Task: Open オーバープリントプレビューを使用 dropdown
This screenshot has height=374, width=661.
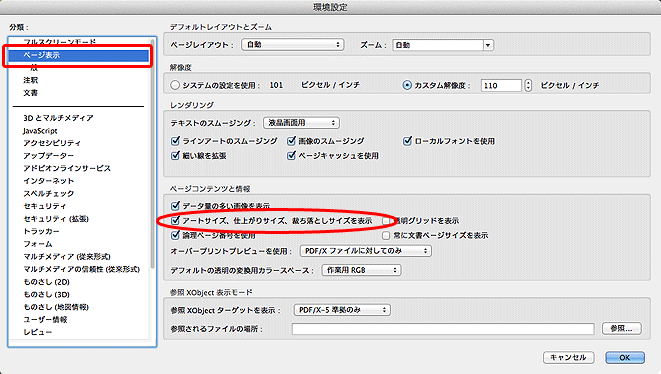Action: tap(365, 251)
